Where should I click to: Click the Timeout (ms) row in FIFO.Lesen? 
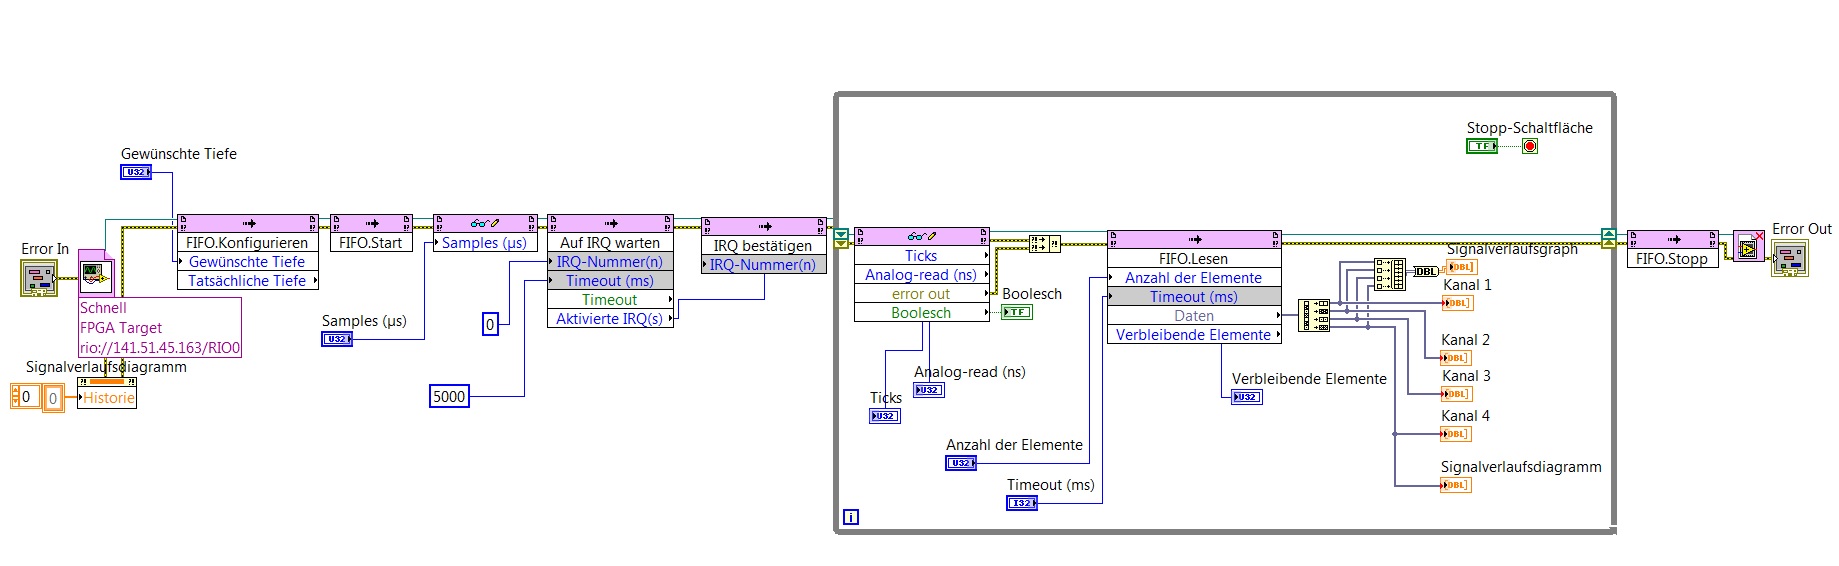coord(1194,297)
